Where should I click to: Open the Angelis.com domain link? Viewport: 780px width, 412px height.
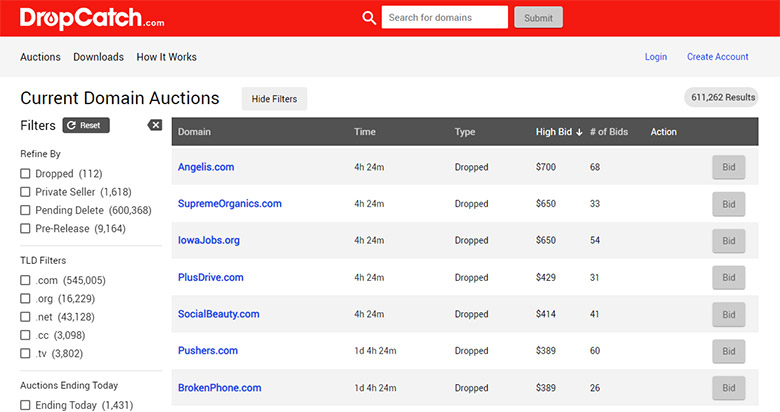coord(206,167)
